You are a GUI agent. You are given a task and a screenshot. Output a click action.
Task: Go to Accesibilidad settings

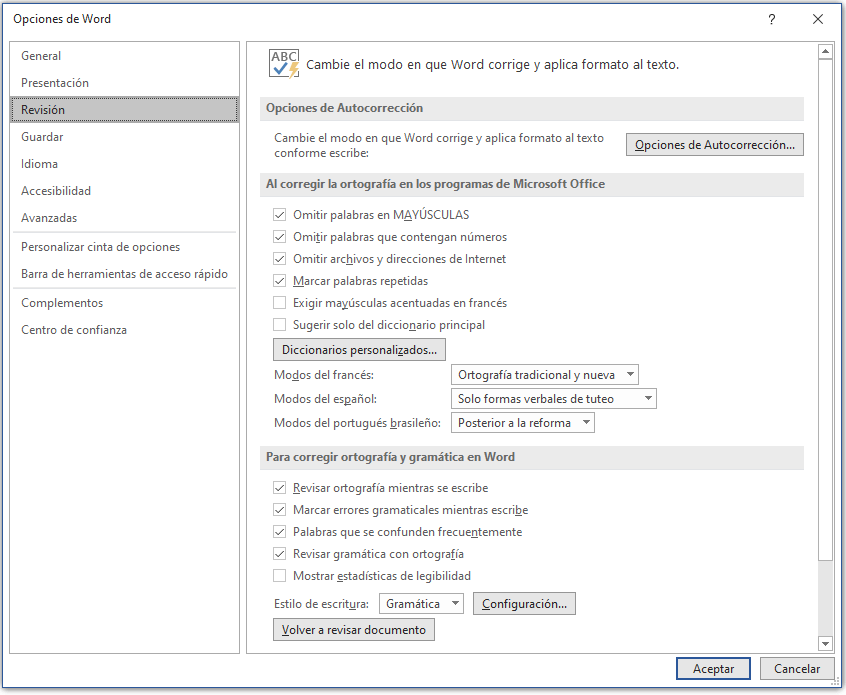tap(124, 190)
